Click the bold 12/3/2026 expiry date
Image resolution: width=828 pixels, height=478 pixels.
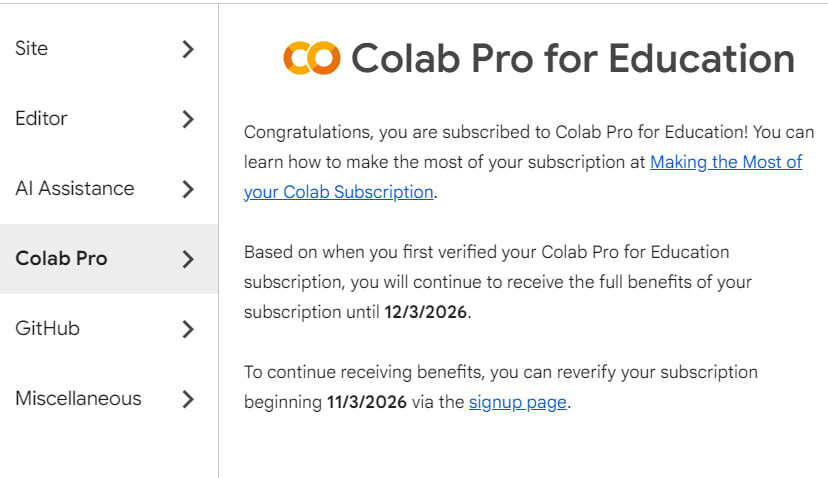(x=426, y=312)
